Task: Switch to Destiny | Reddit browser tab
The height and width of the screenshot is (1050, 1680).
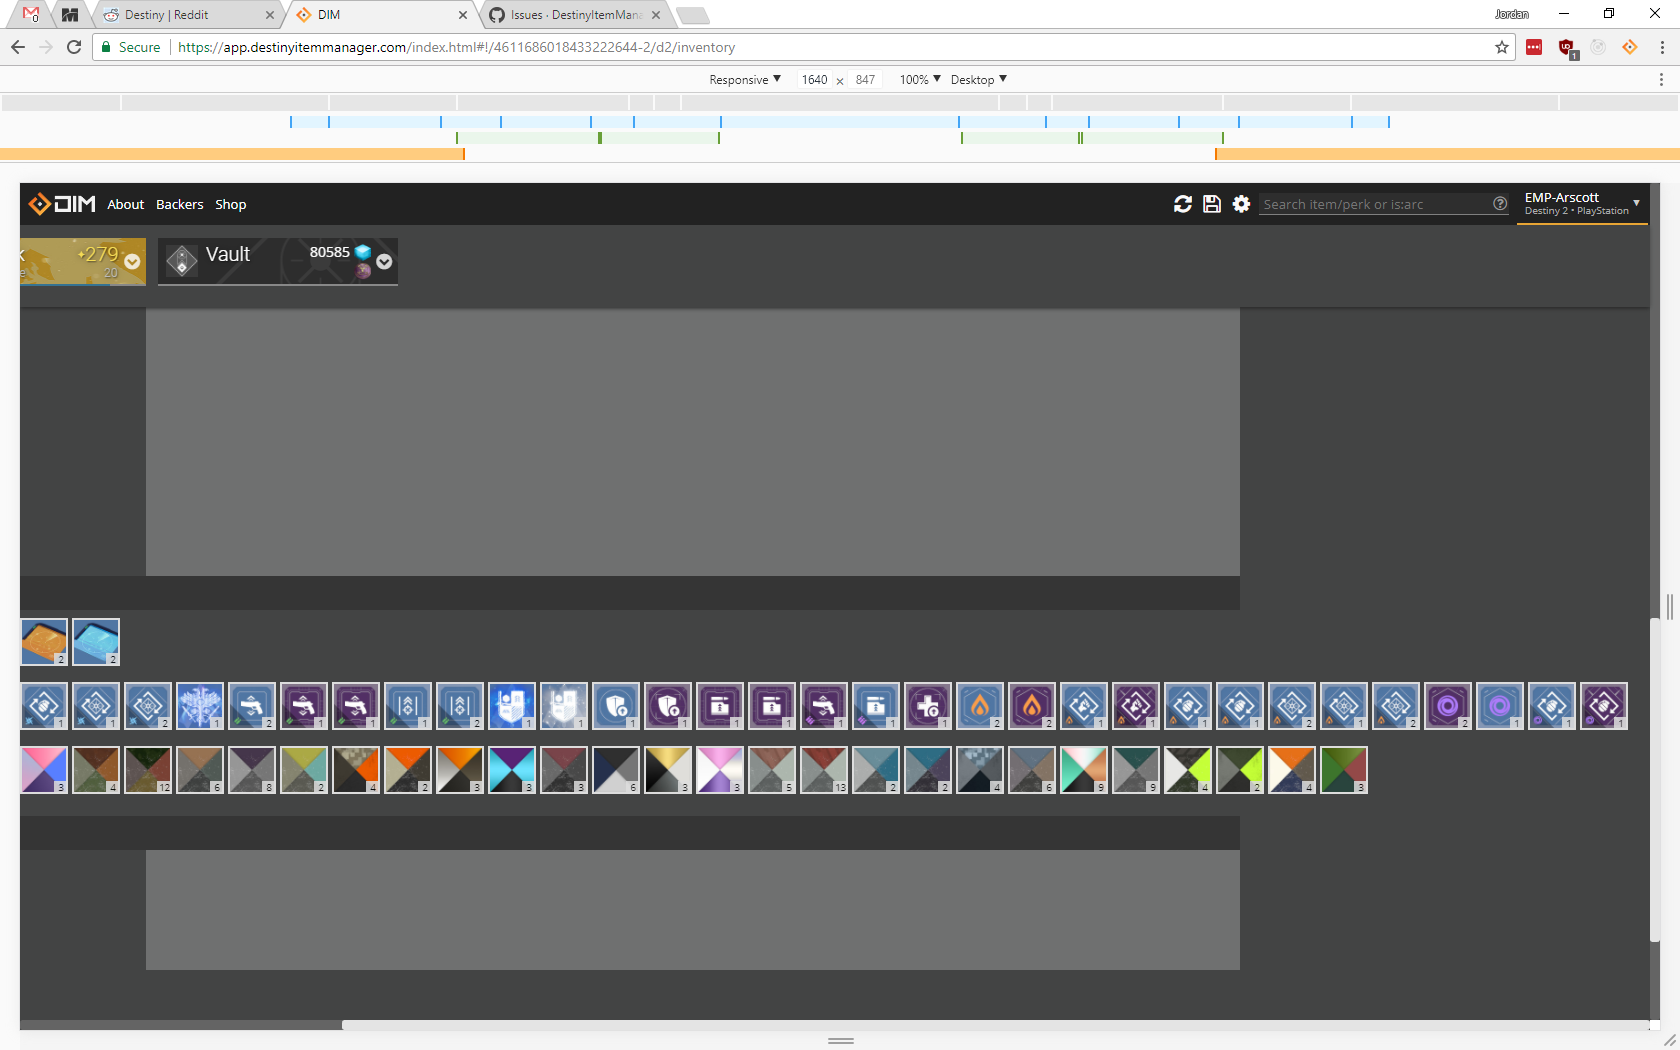Action: (188, 15)
